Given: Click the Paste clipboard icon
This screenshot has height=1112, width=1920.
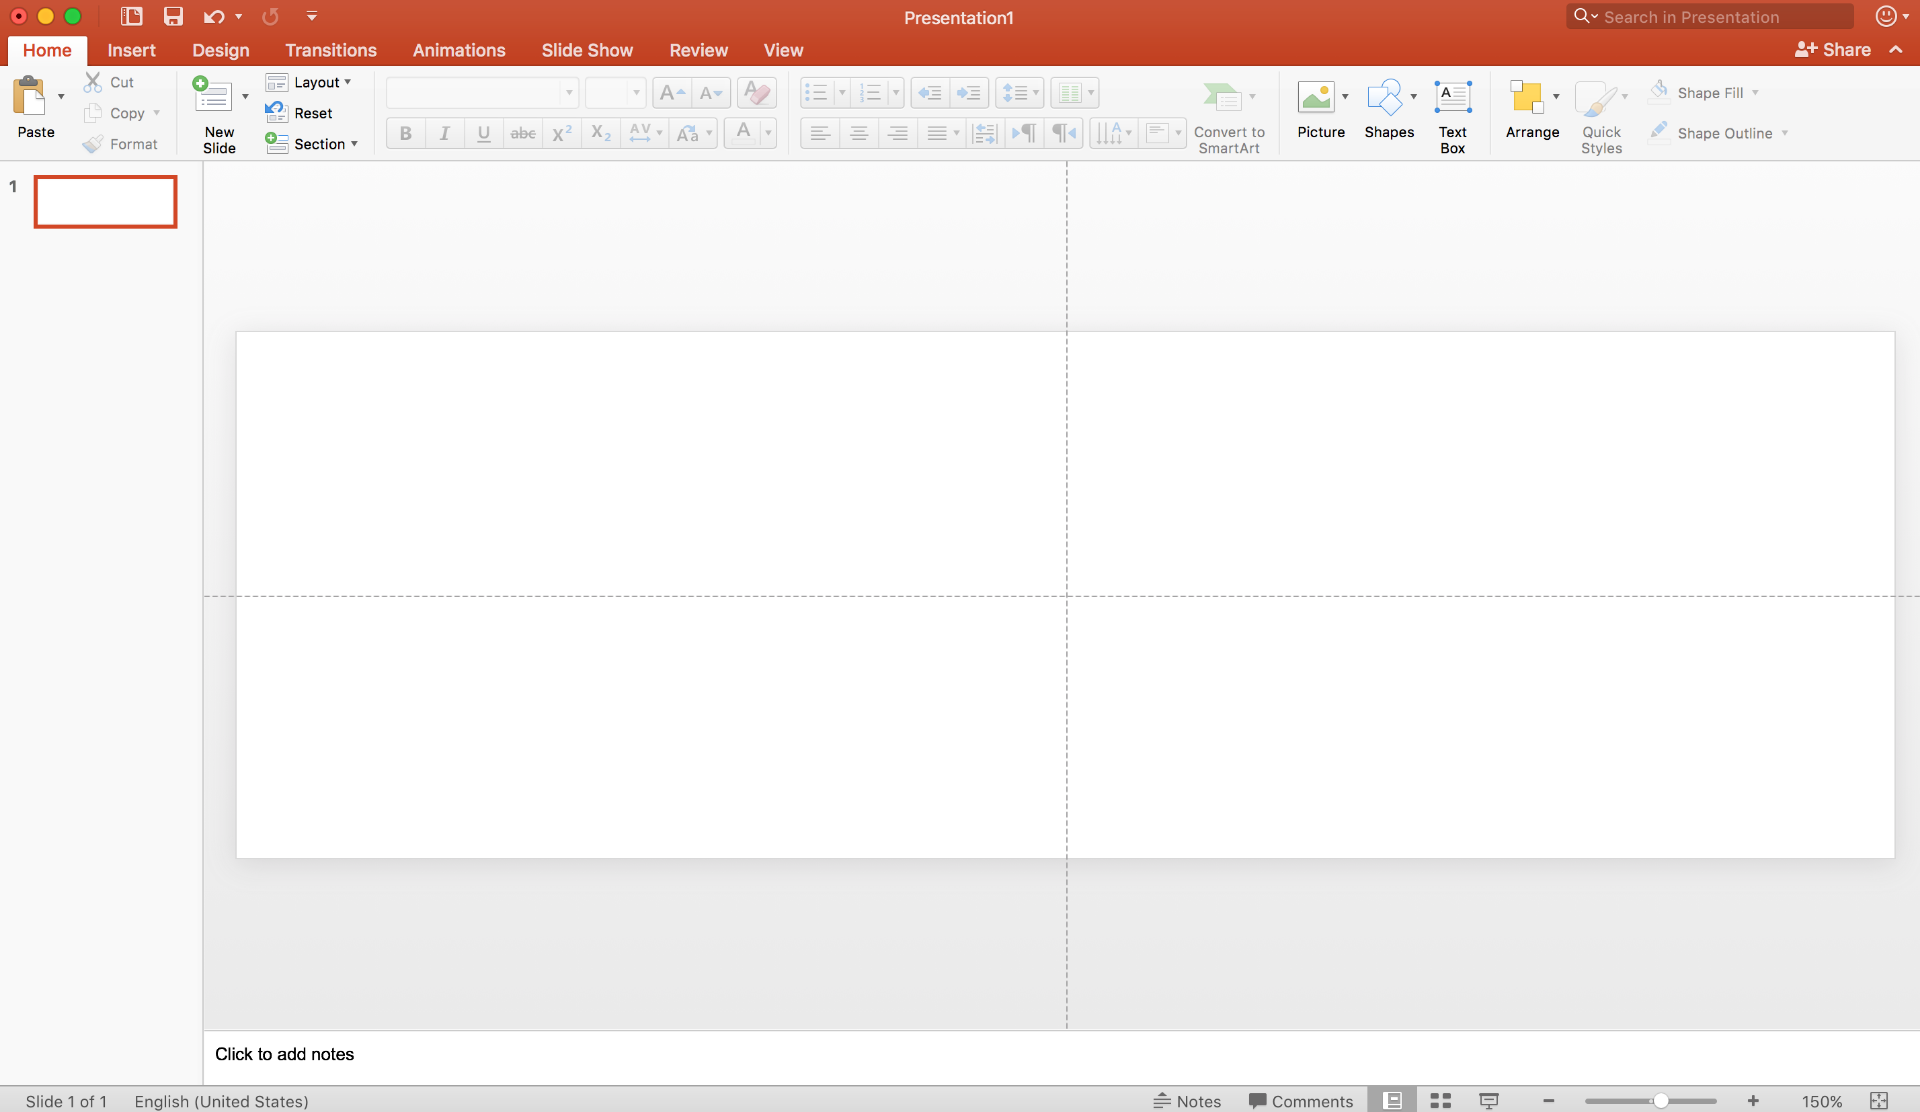Looking at the screenshot, I should click(x=29, y=98).
